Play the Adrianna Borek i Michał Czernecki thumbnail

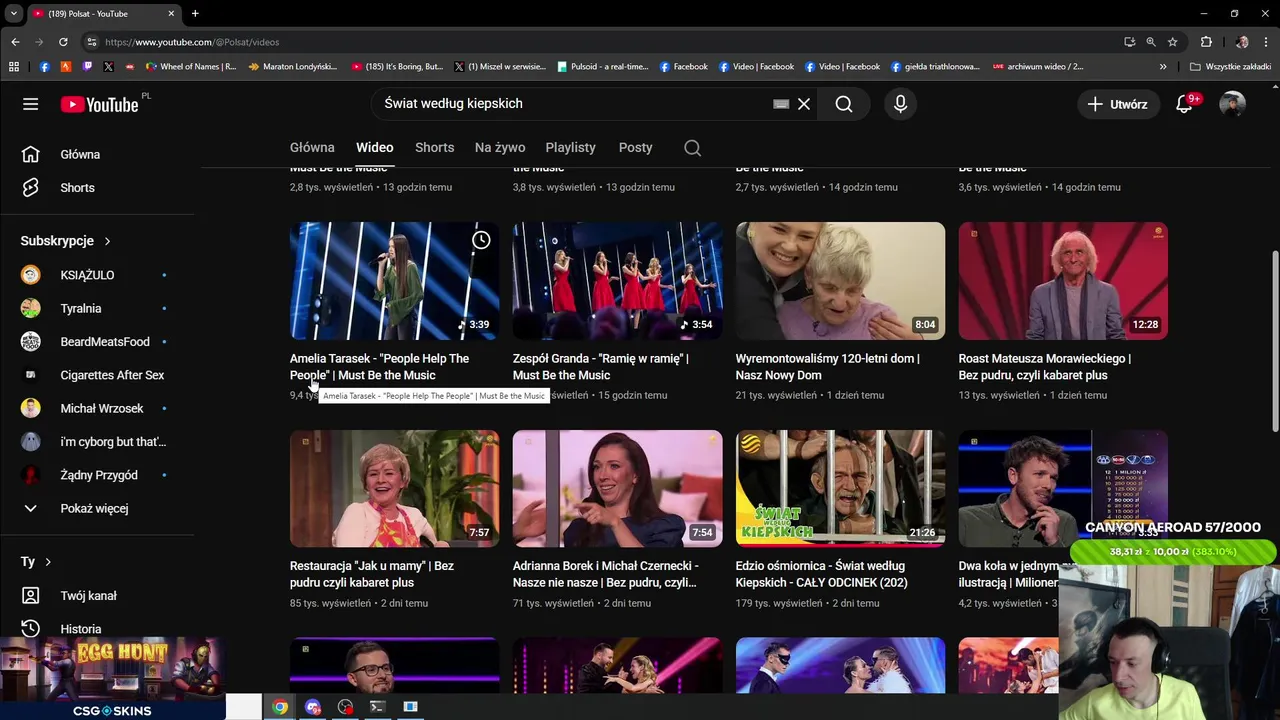click(x=617, y=489)
